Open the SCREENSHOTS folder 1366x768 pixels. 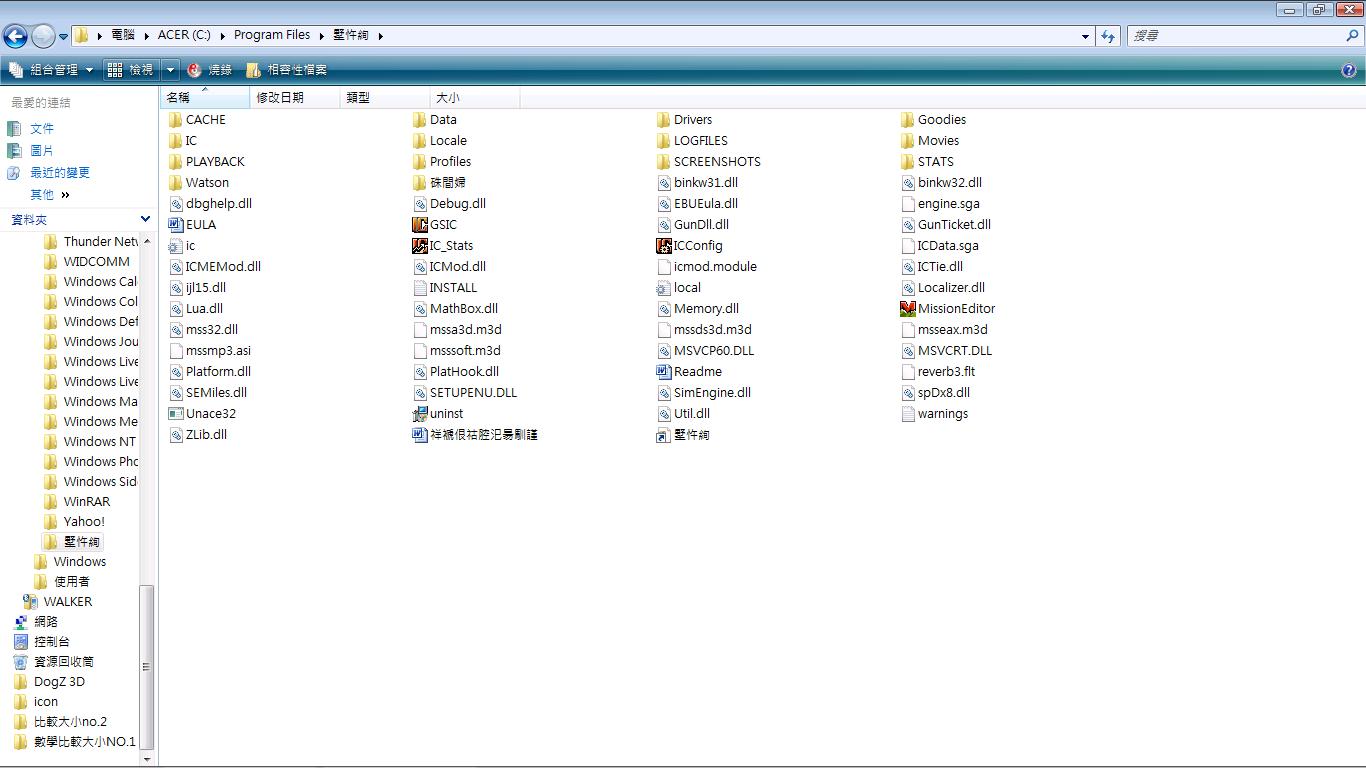tap(716, 162)
